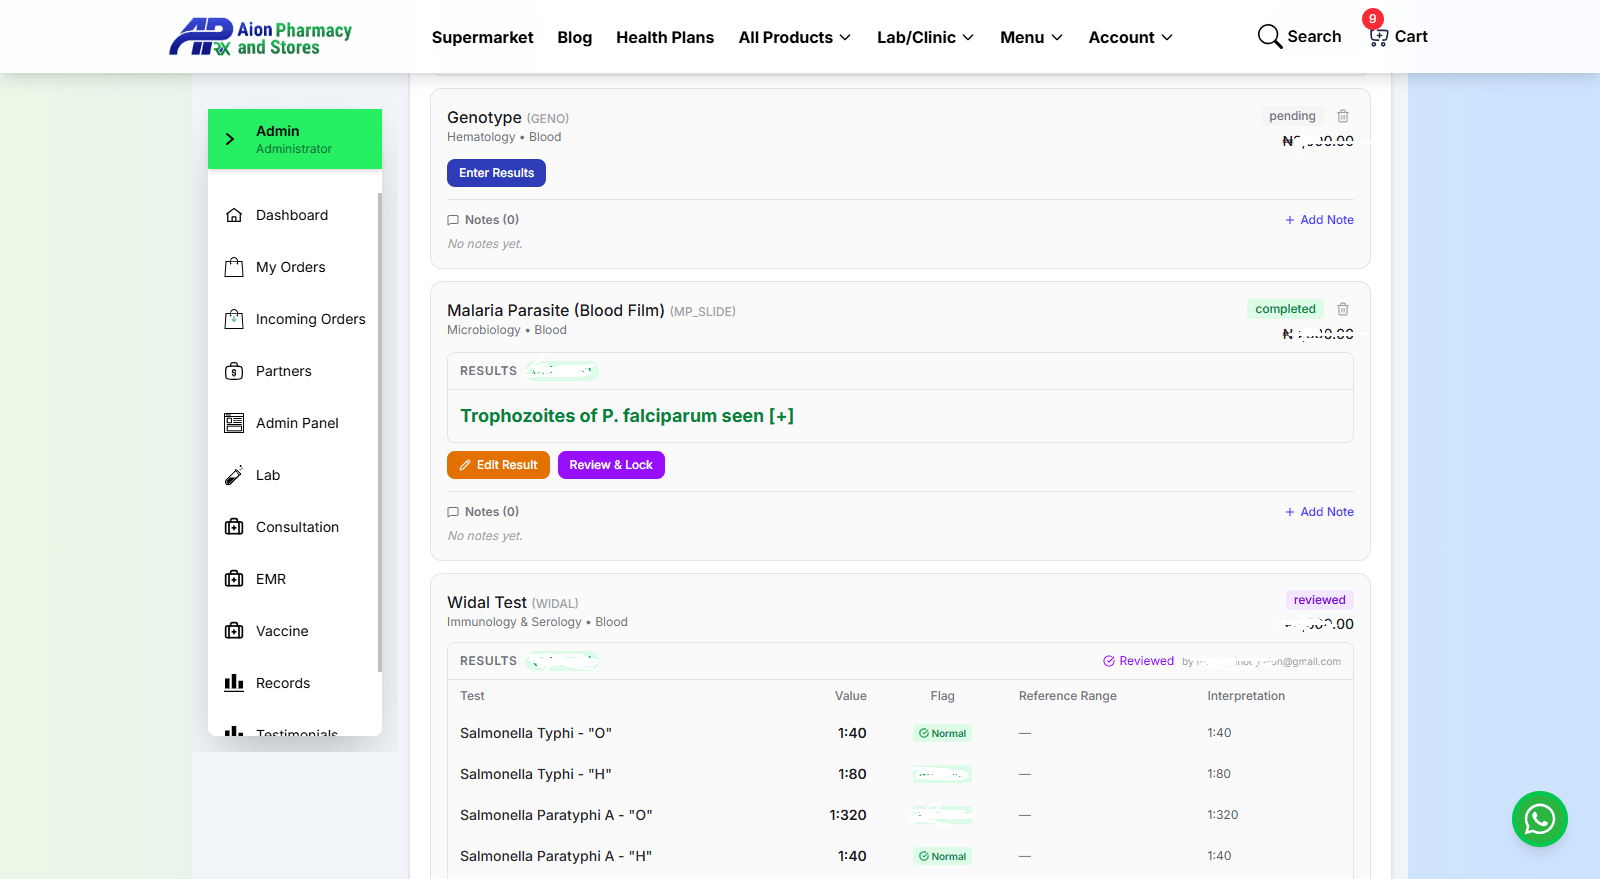The height and width of the screenshot is (879, 1600).
Task: Click the EMR medical kit icon
Action: (234, 579)
